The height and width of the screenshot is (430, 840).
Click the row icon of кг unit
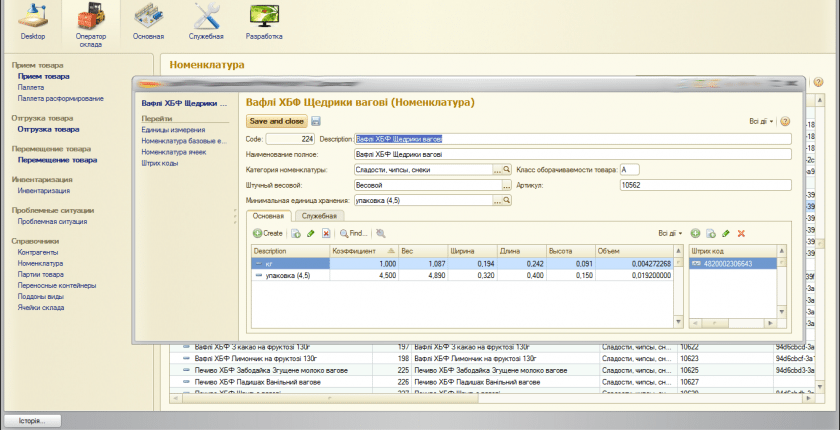(259, 263)
